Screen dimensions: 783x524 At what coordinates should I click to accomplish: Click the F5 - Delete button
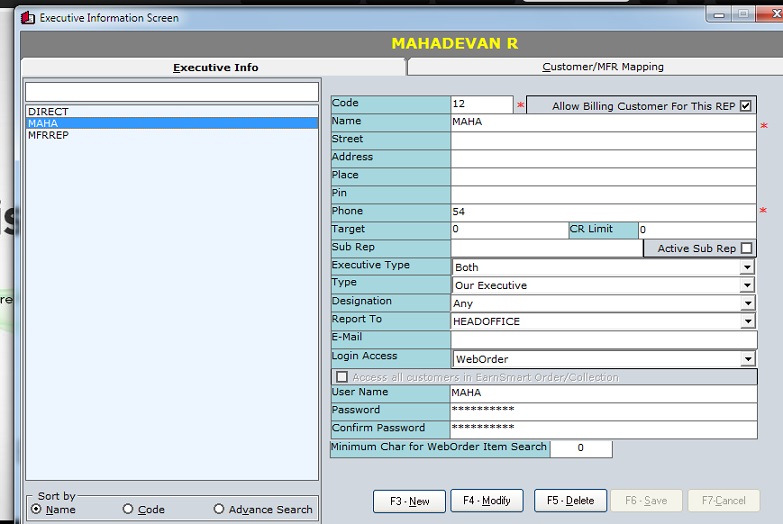570,501
